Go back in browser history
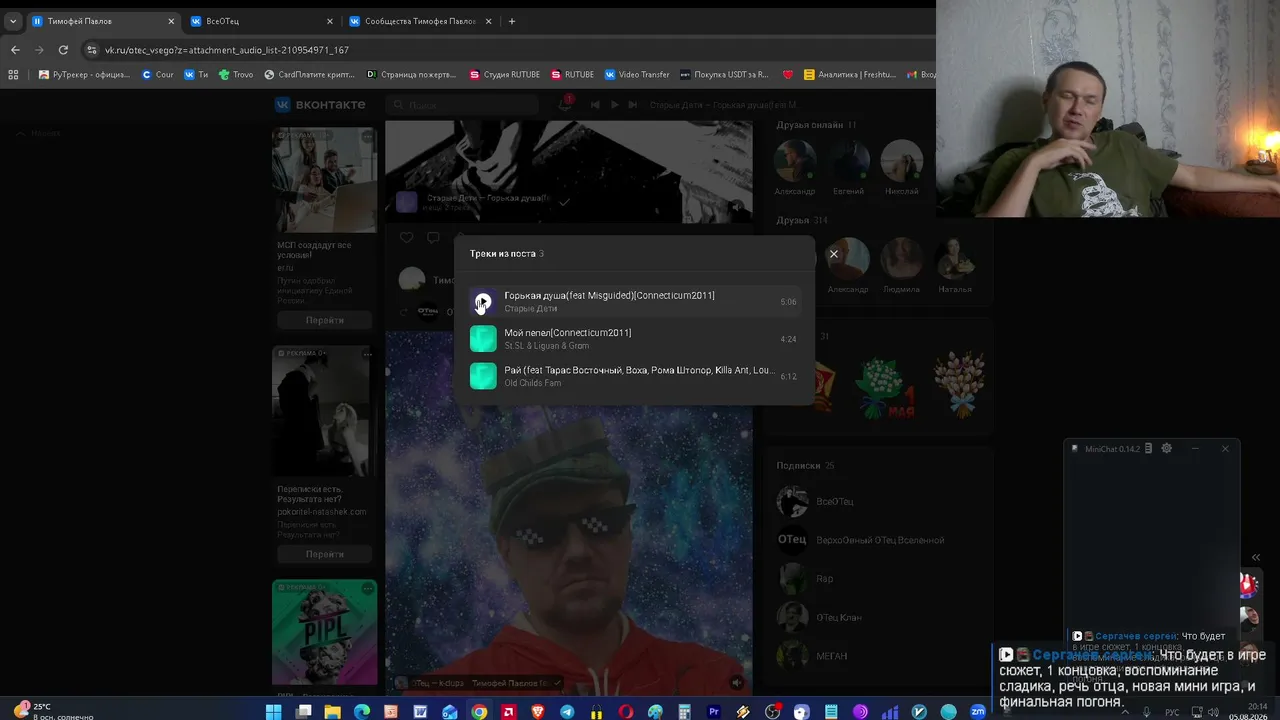The height and width of the screenshot is (720, 1280). pyautogui.click(x=15, y=50)
